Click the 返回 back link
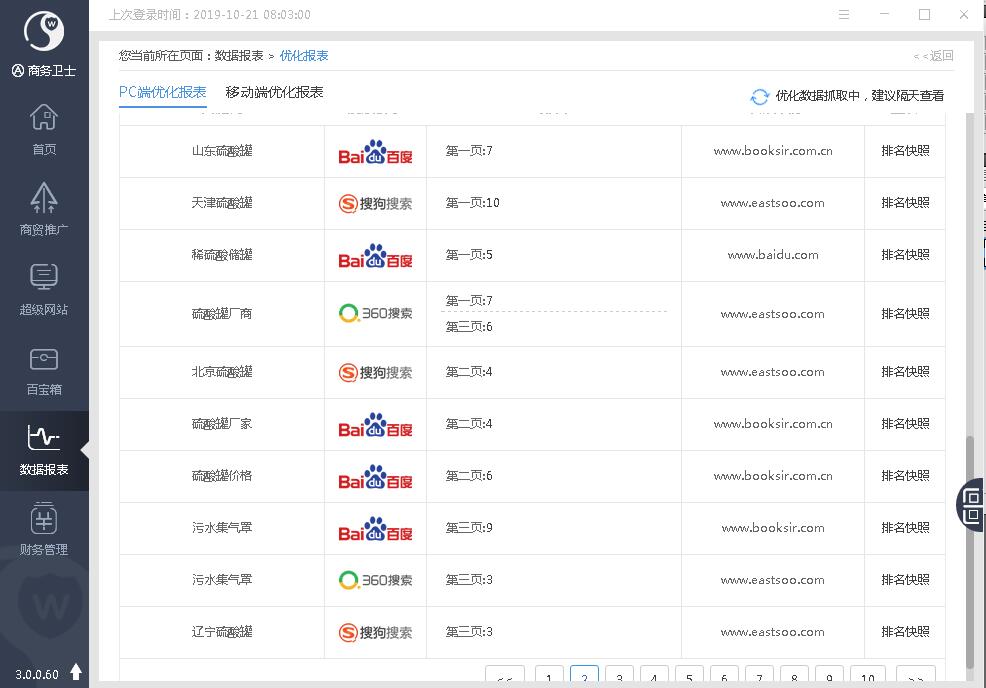Screen dimensions: 986x688 pyautogui.click(x=934, y=56)
